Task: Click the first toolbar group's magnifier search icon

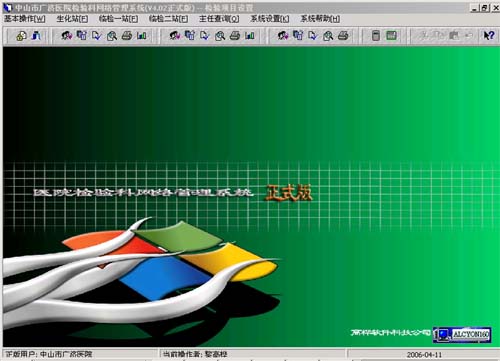Action: (112, 36)
